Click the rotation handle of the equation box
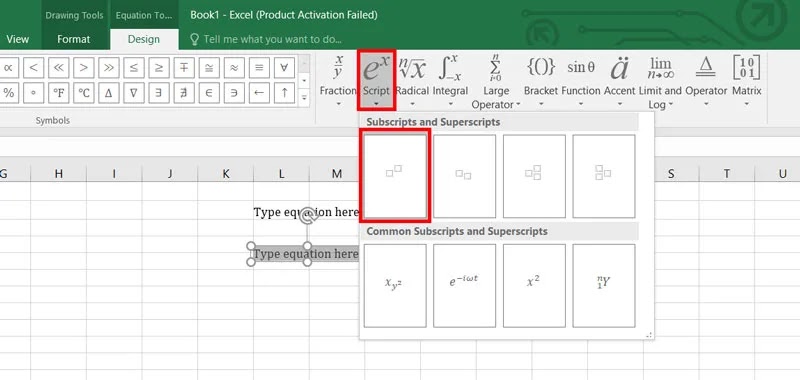This screenshot has width=800, height=380. [x=308, y=216]
